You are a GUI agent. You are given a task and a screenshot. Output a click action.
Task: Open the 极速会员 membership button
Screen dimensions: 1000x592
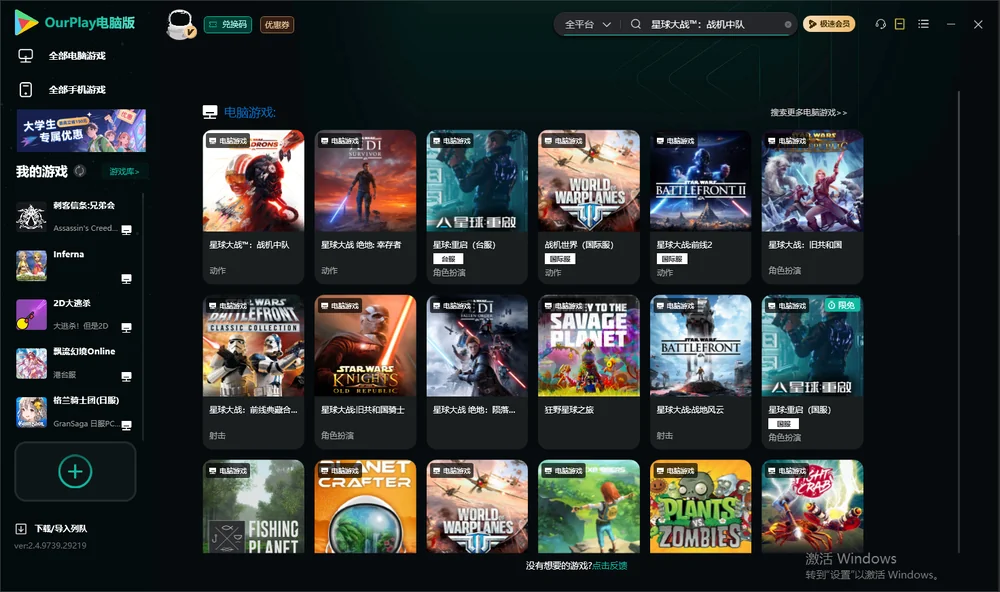pyautogui.click(x=829, y=24)
